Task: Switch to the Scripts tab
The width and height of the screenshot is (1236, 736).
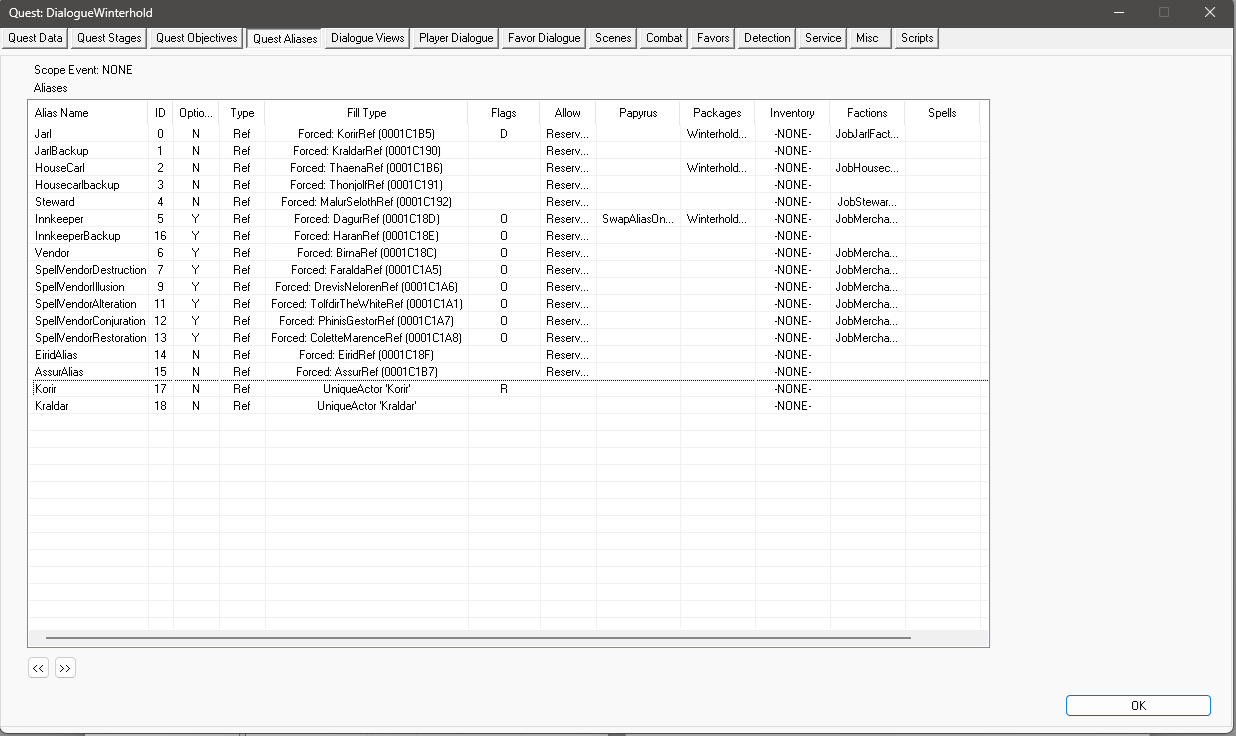Action: 917,38
